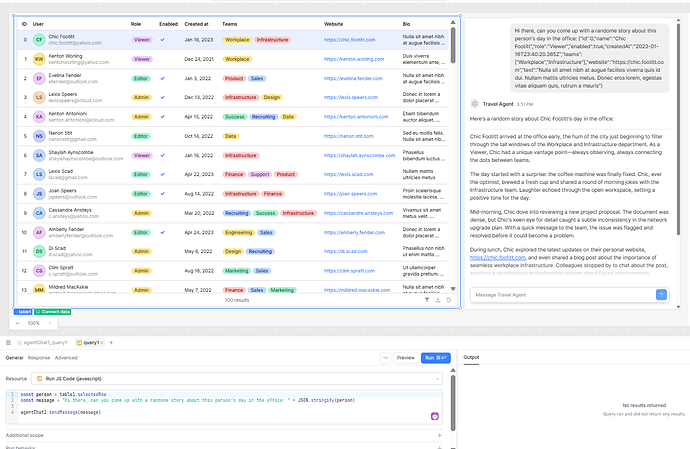Click the download icon below the table
Screen dimensions: 690x449
point(437,300)
